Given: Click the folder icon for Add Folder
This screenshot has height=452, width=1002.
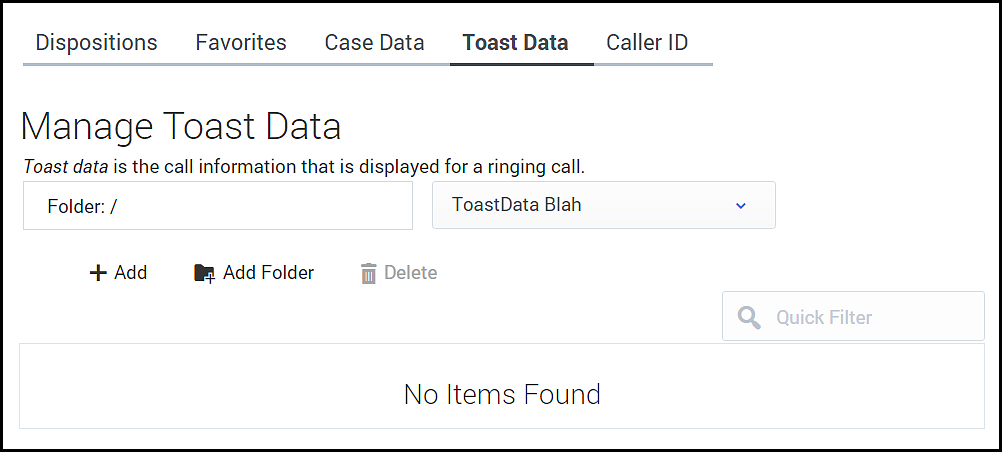Looking at the screenshot, I should [x=204, y=273].
